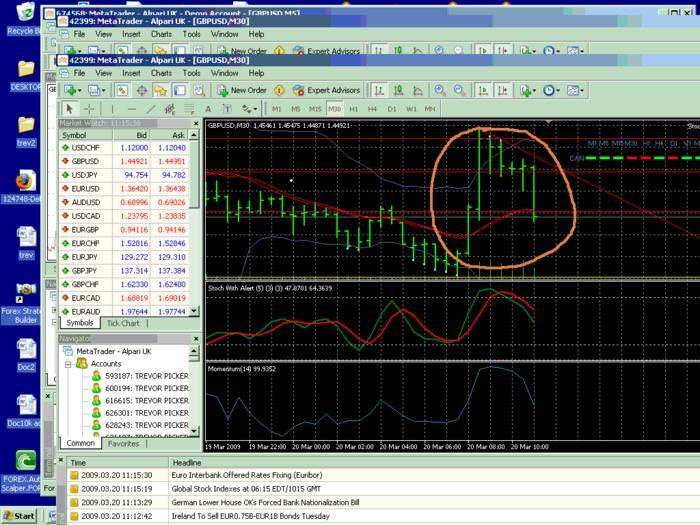Click New Order button in front window
This screenshot has height=525, width=700.
242,90
